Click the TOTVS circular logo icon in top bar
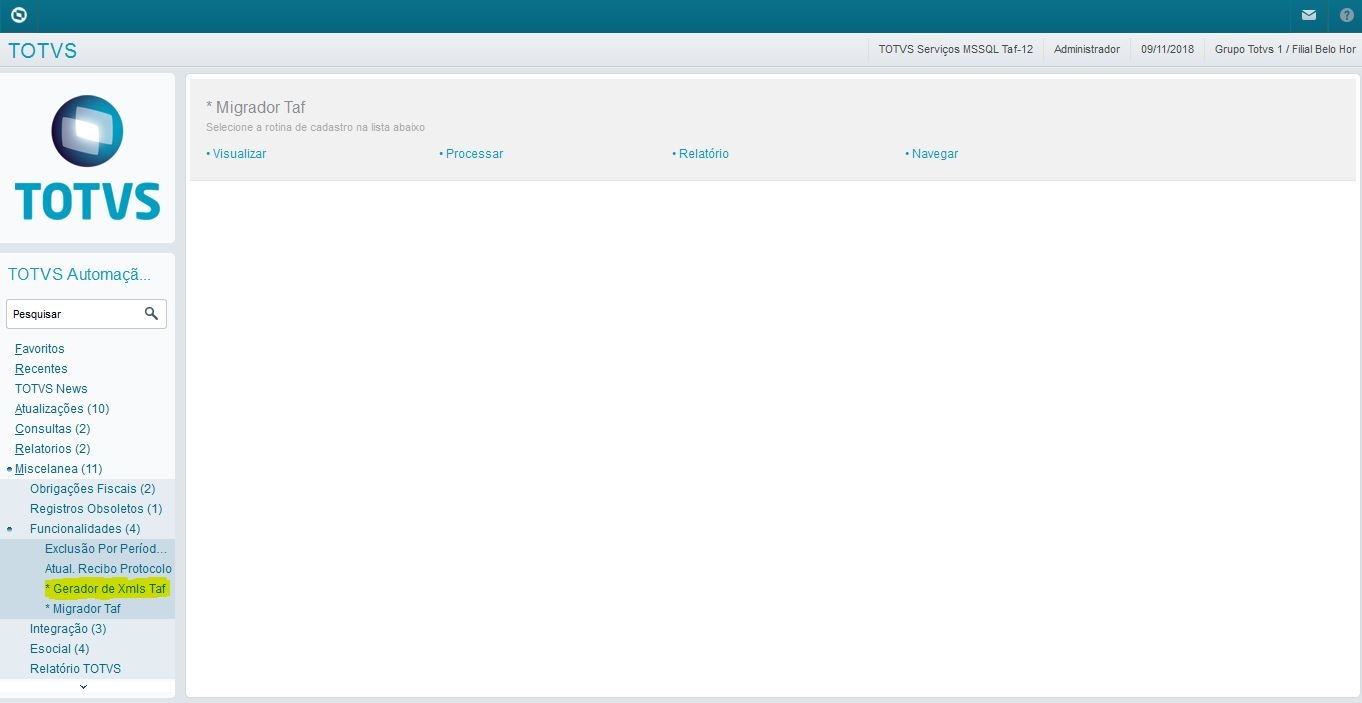The width and height of the screenshot is (1362, 703). click(x=18, y=15)
